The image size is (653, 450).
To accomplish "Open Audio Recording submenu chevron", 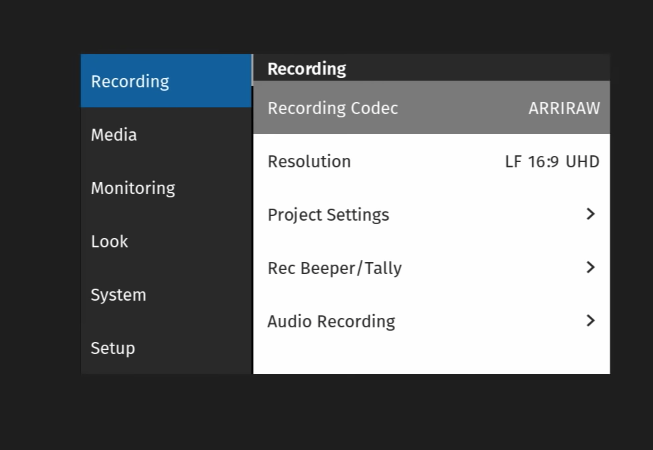I will [x=590, y=321].
